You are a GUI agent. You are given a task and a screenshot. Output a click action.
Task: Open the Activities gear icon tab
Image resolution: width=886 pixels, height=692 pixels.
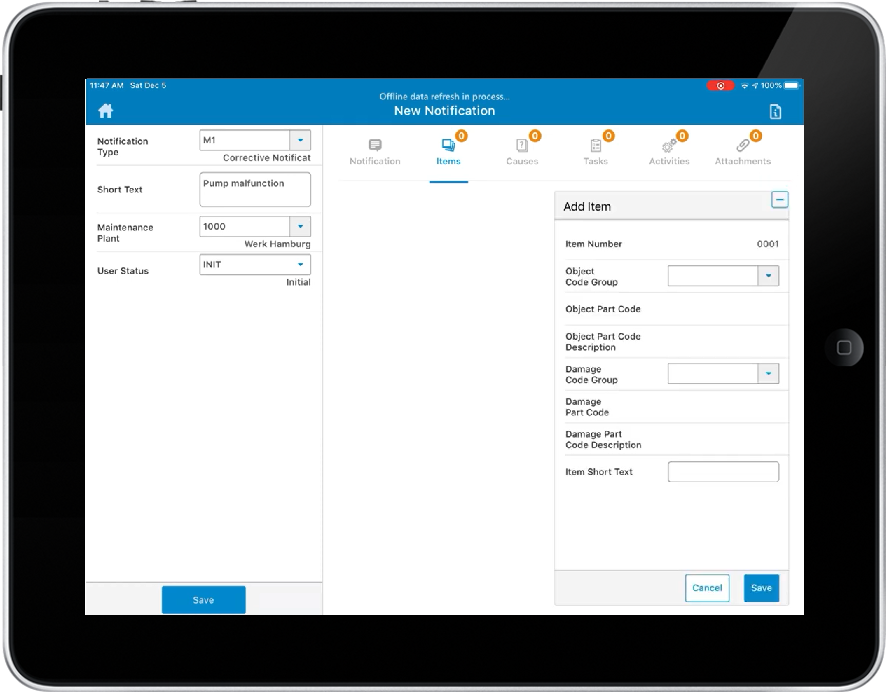coord(669,145)
